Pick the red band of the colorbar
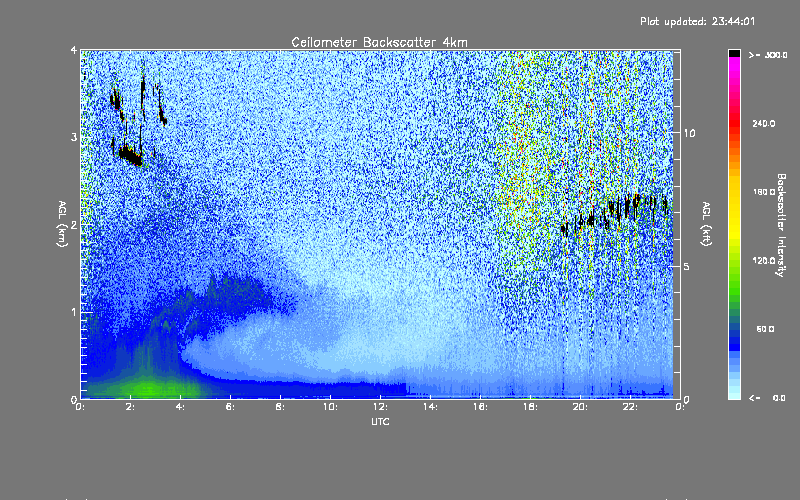Viewport: 800px width, 500px height. 734,122
